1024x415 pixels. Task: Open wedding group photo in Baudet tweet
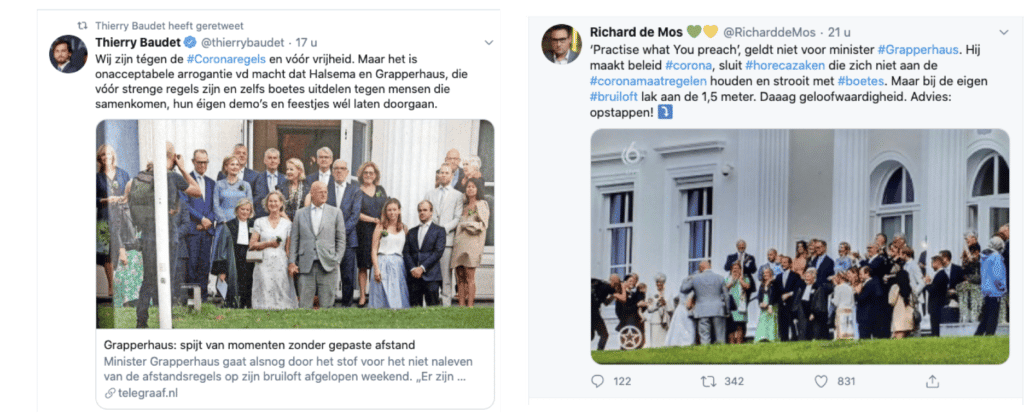point(295,224)
